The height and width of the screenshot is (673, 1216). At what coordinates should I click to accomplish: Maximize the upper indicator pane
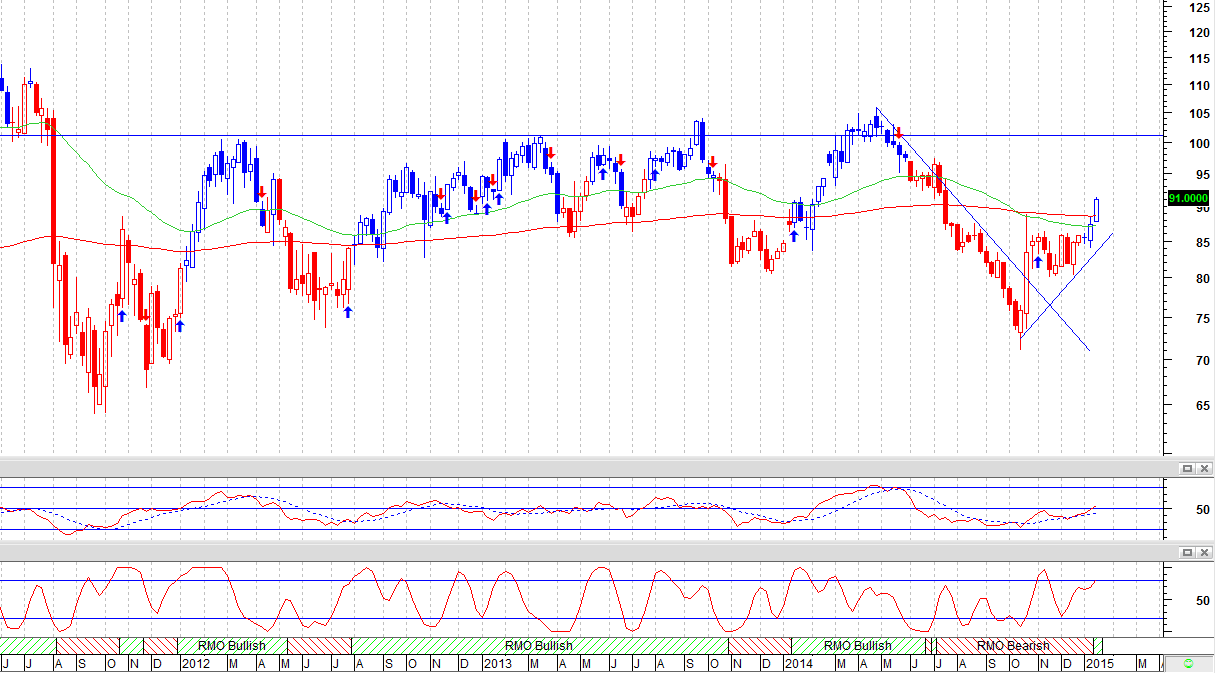click(x=1187, y=468)
